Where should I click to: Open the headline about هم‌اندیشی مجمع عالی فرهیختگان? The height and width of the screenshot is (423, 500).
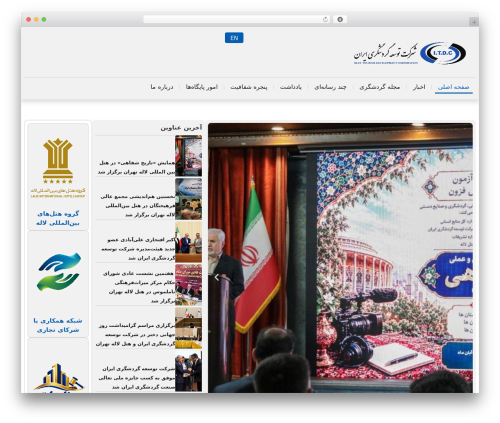coord(137,206)
